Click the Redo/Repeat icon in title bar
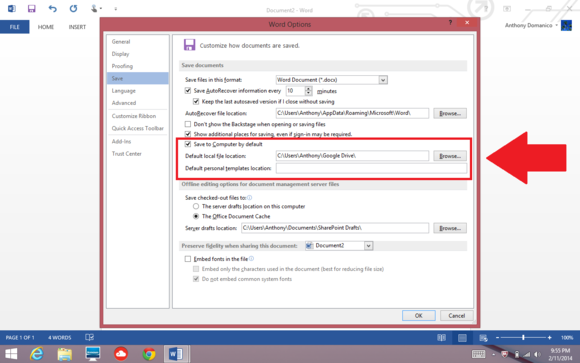This screenshot has width=580, height=363. click(x=73, y=9)
